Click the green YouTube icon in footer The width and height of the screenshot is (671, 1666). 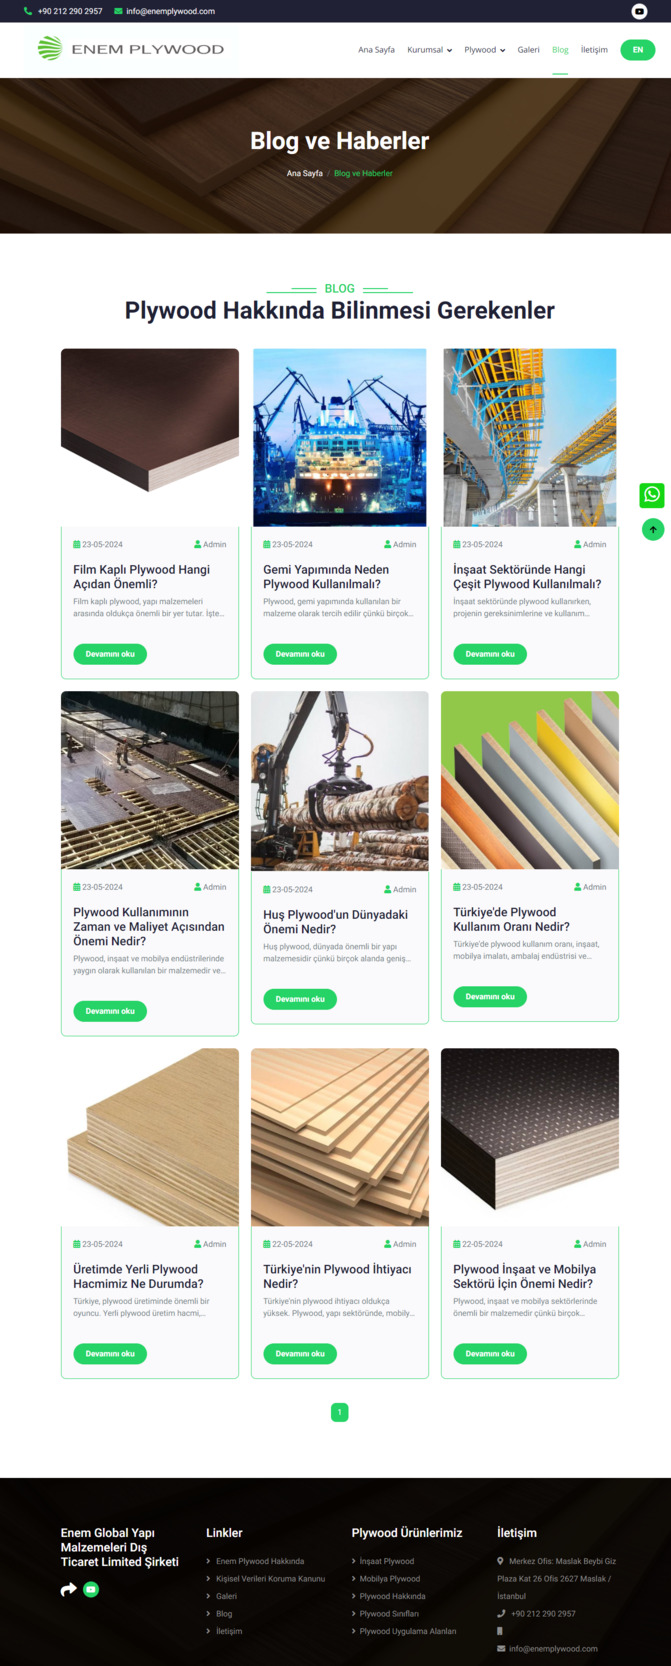(91, 1589)
